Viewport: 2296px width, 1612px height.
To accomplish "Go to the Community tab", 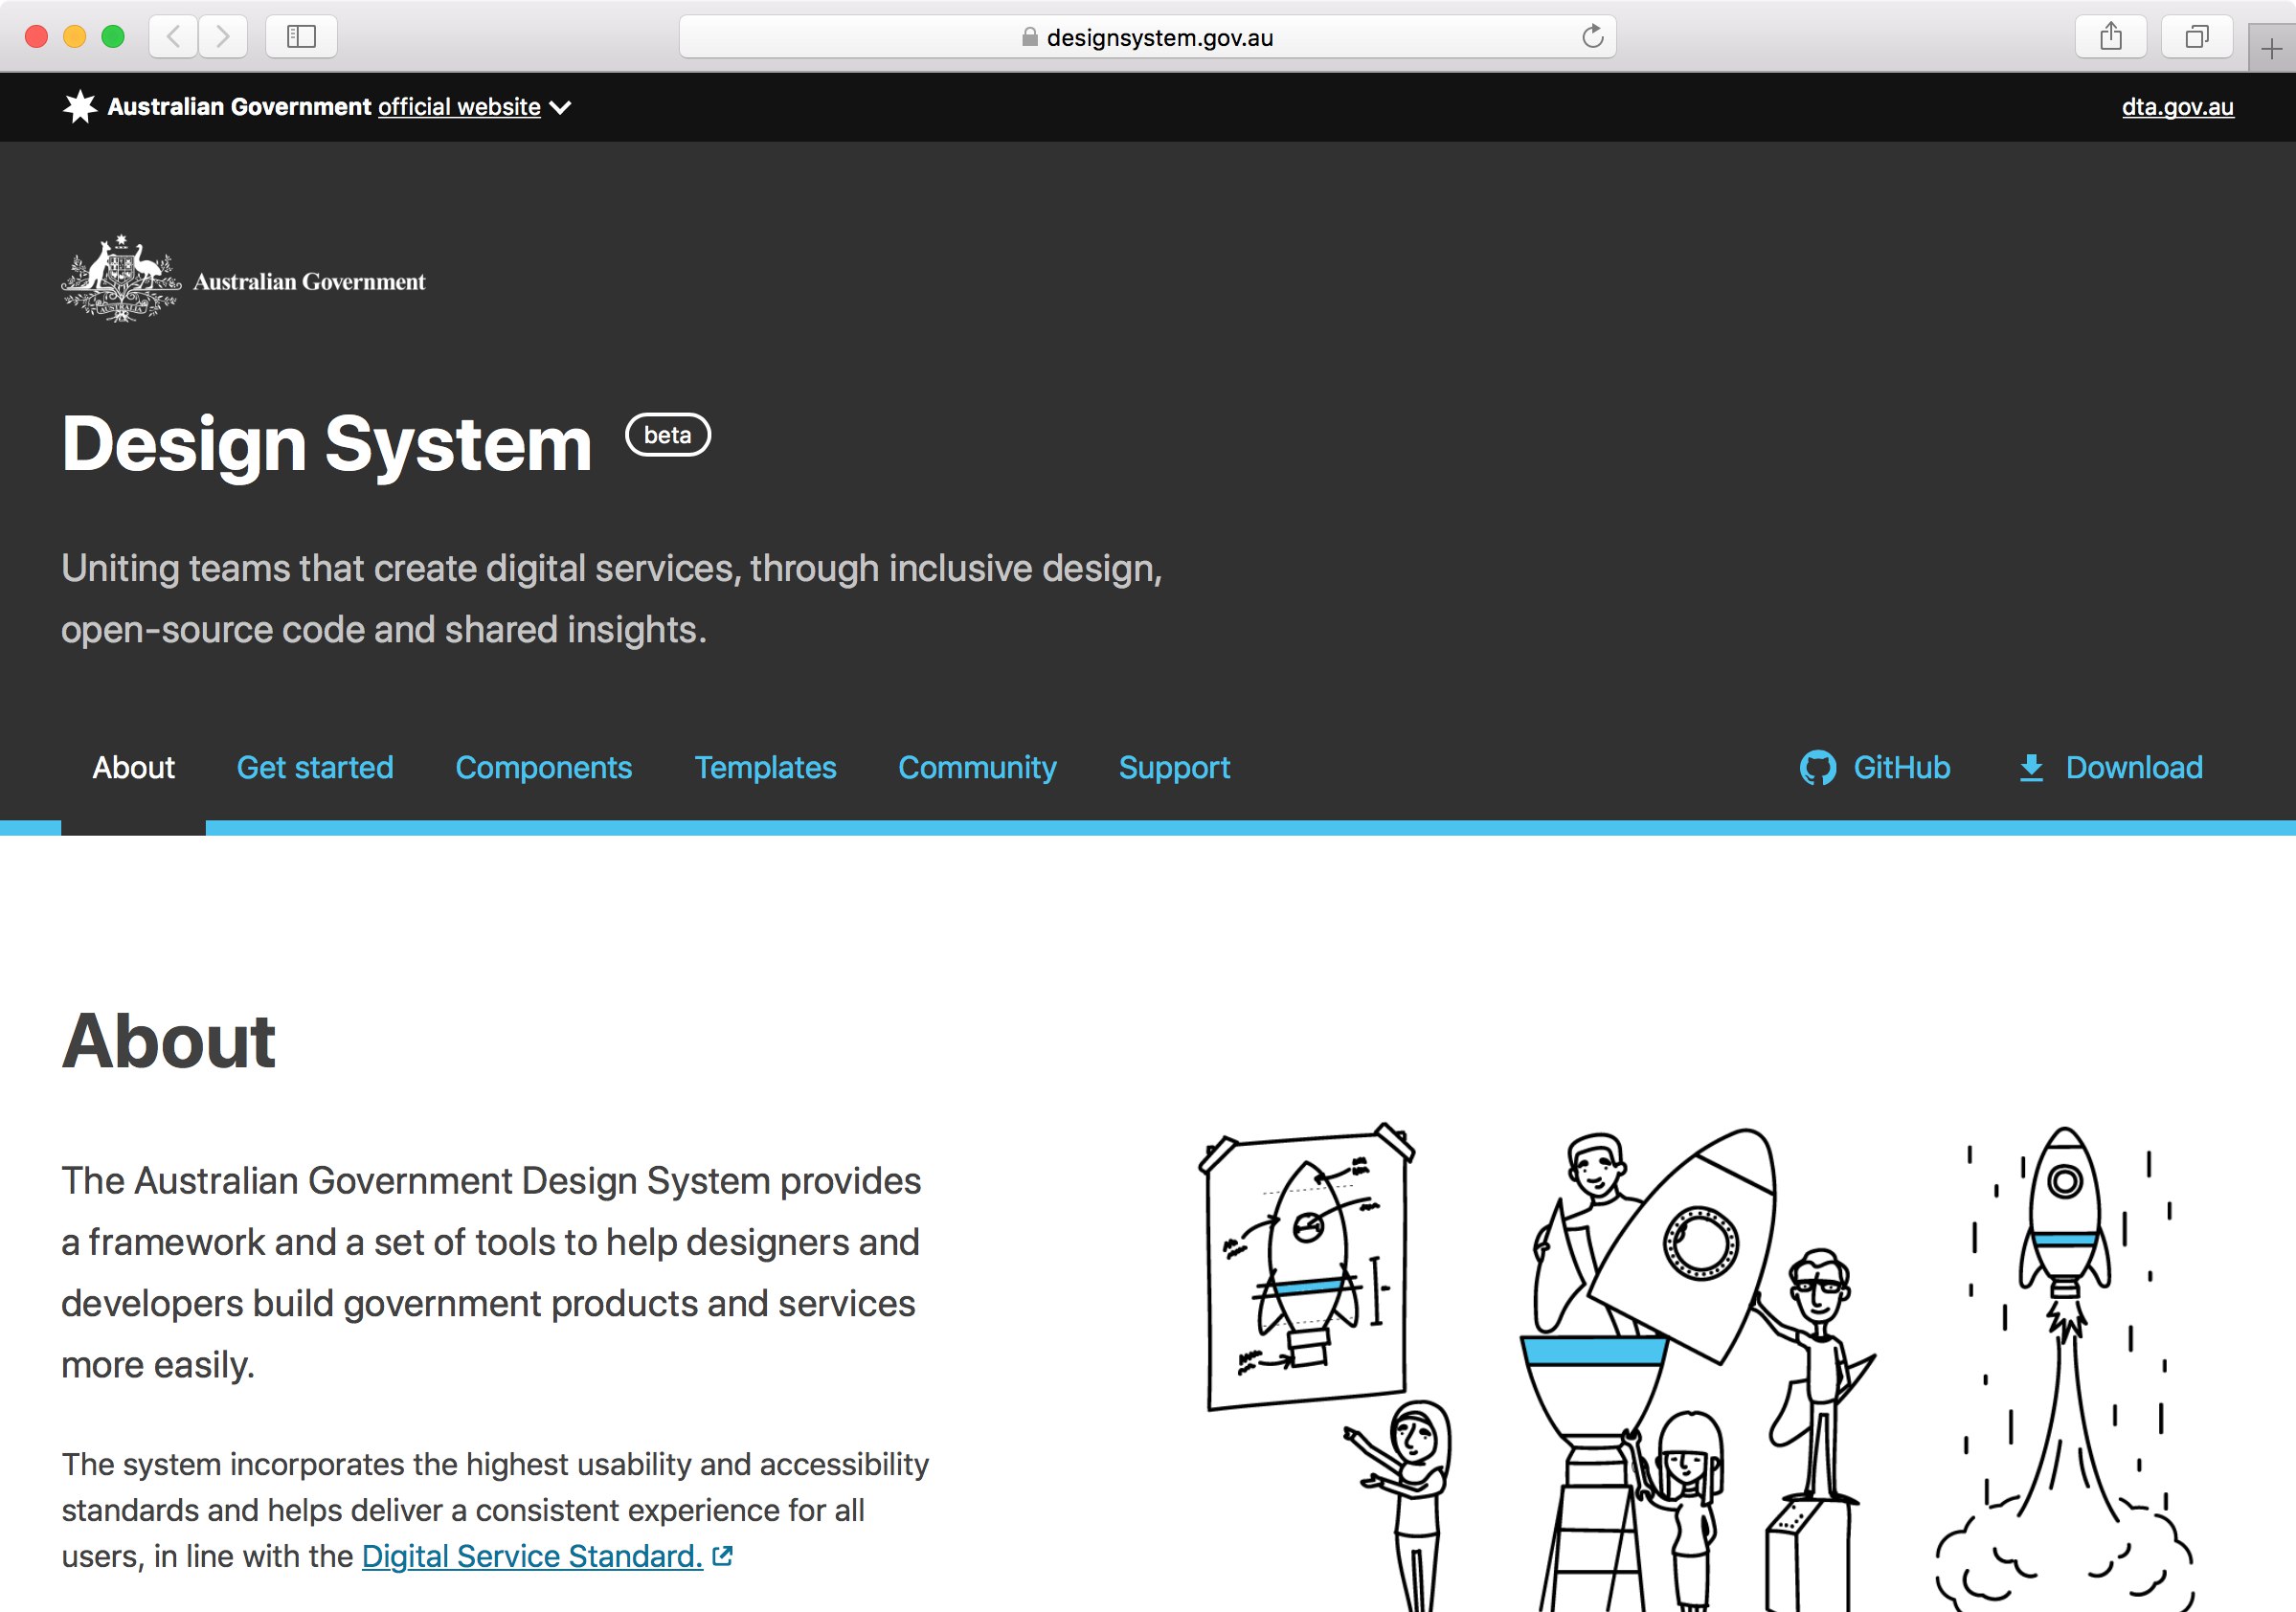I will tap(977, 768).
